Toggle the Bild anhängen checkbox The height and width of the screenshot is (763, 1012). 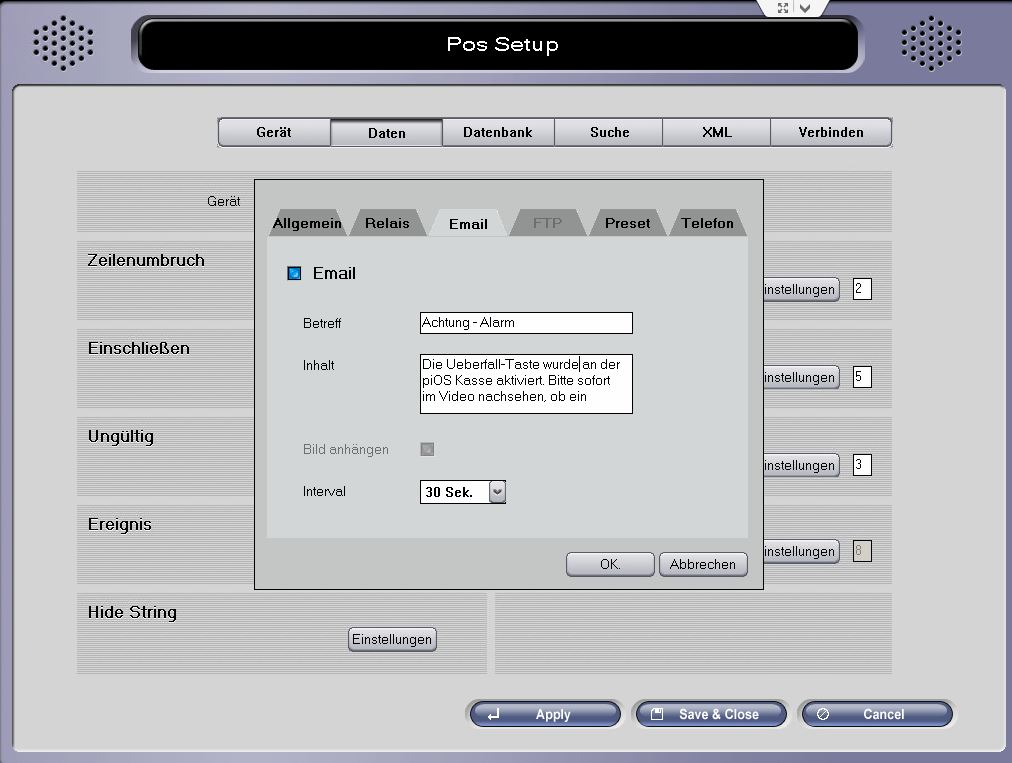427,449
